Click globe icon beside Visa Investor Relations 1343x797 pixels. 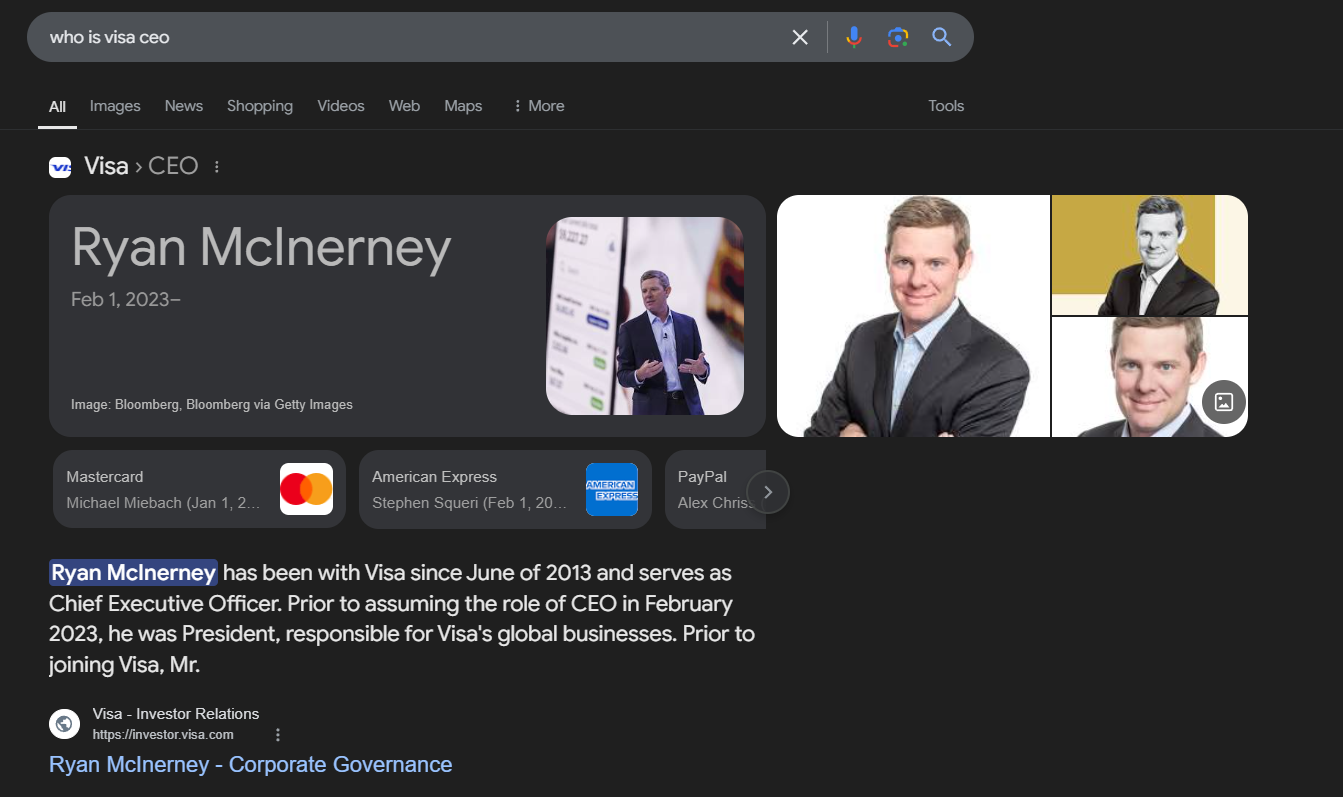pyautogui.click(x=64, y=723)
